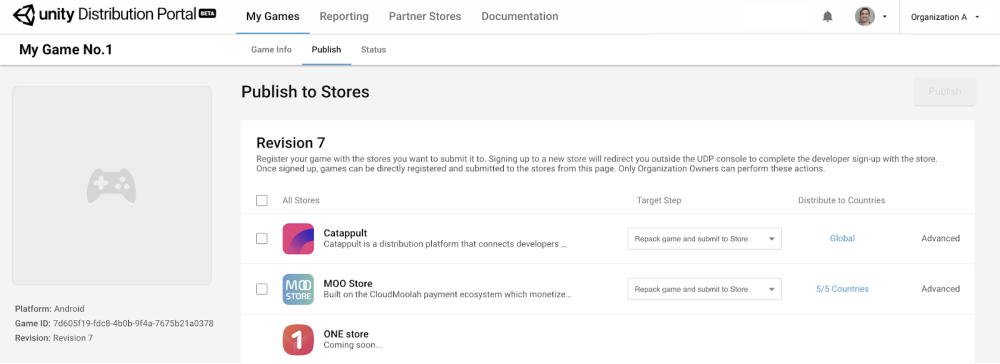The image size is (1000, 364).
Task: Expand the user account dropdown arrow
Action: (885, 17)
